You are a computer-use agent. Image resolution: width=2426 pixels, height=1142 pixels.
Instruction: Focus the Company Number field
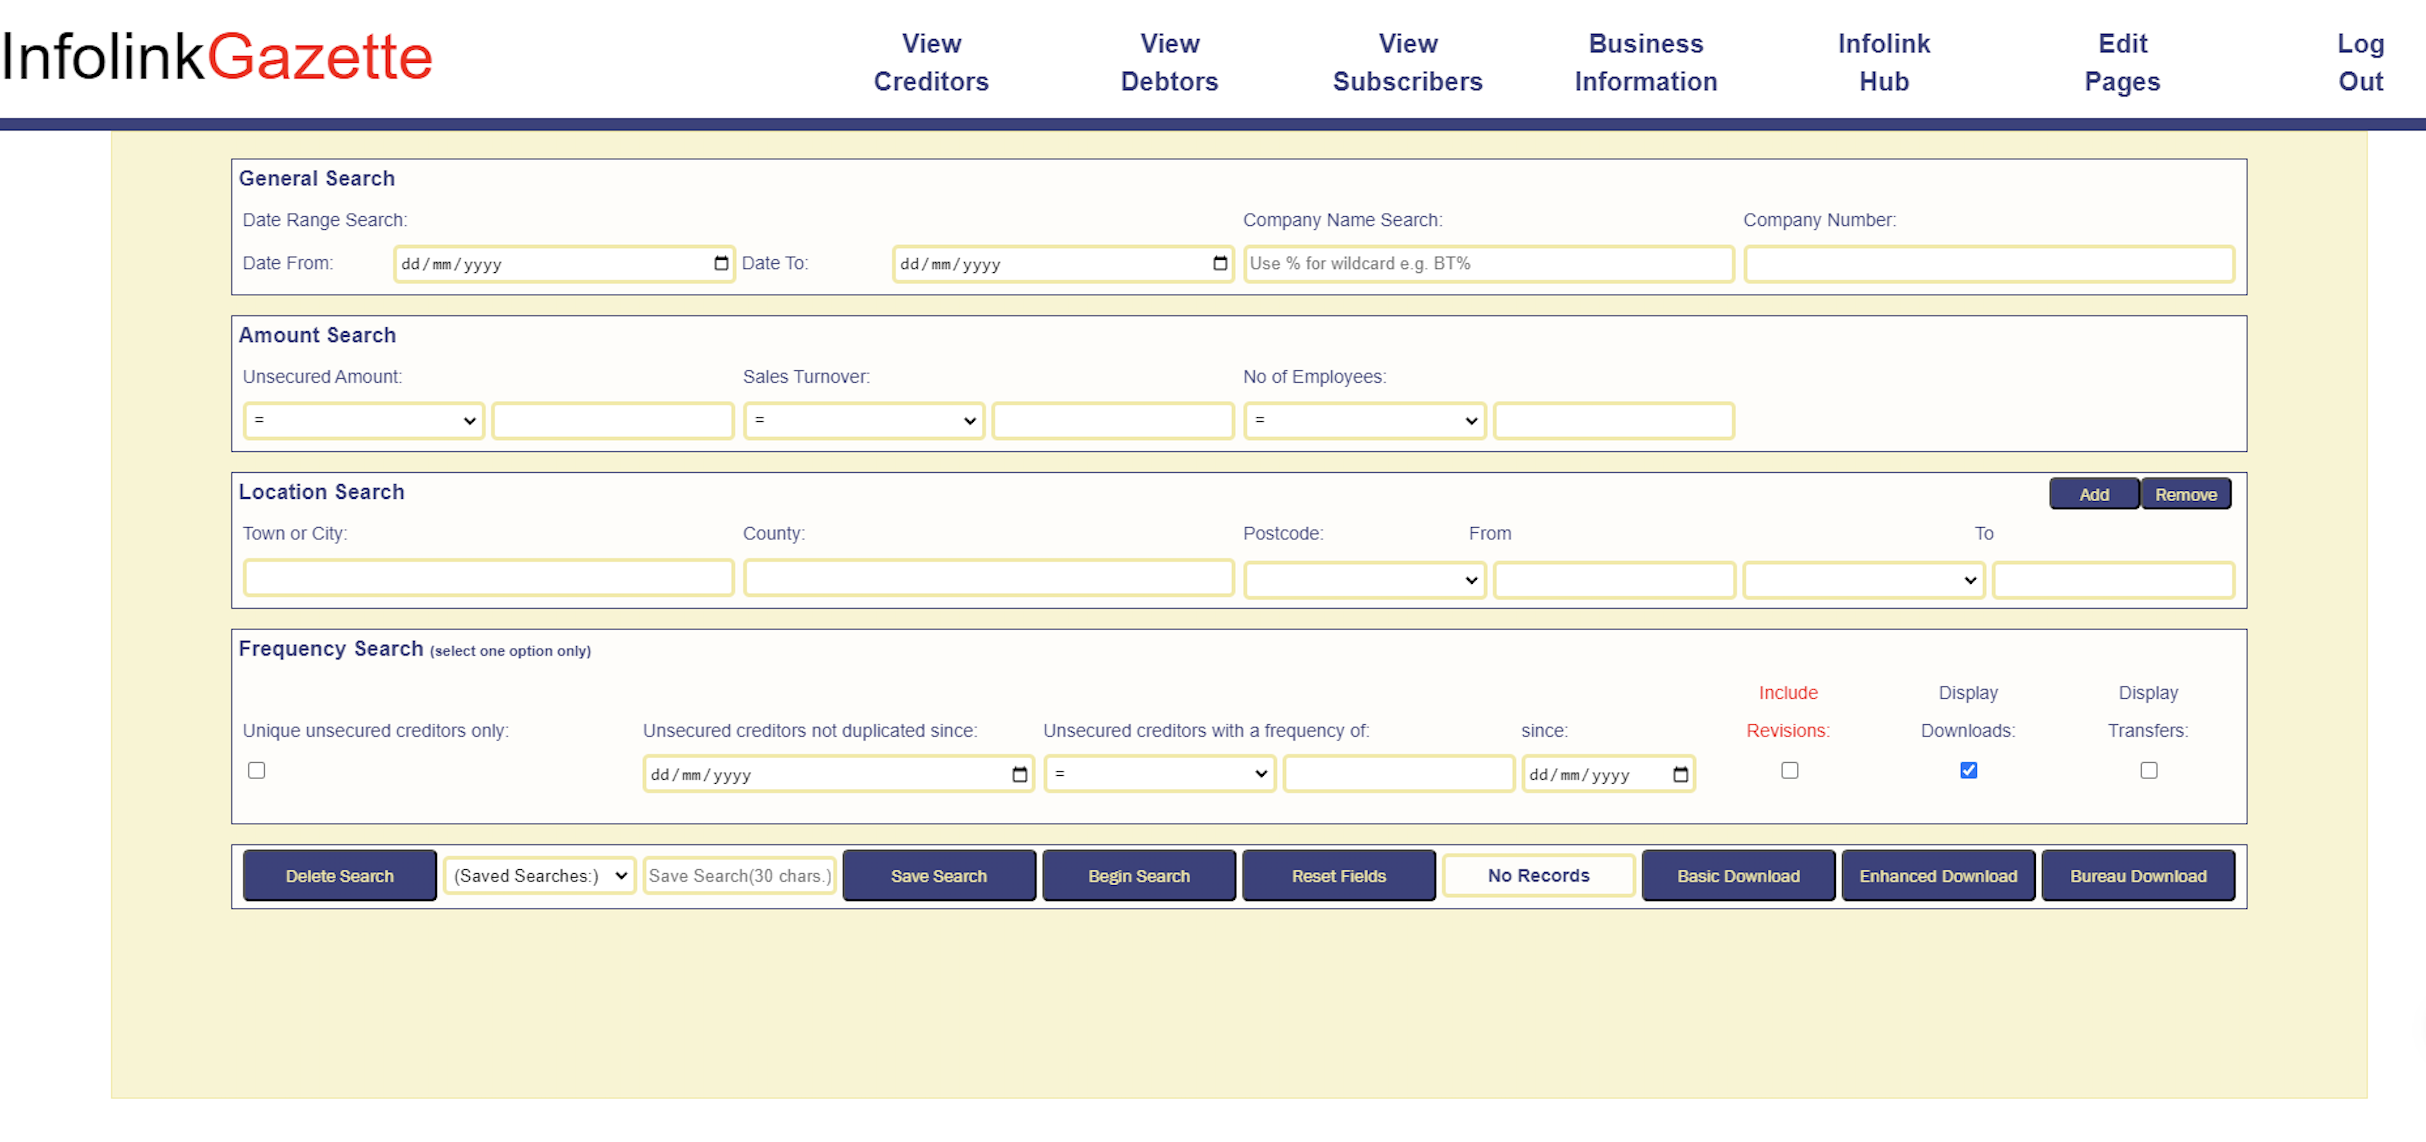coord(1989,264)
